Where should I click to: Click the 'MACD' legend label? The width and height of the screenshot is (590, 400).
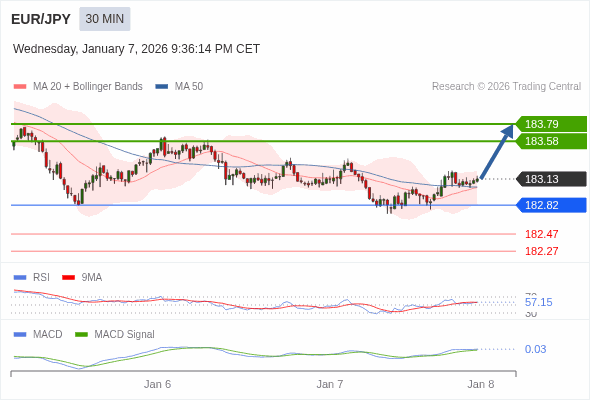point(47,334)
